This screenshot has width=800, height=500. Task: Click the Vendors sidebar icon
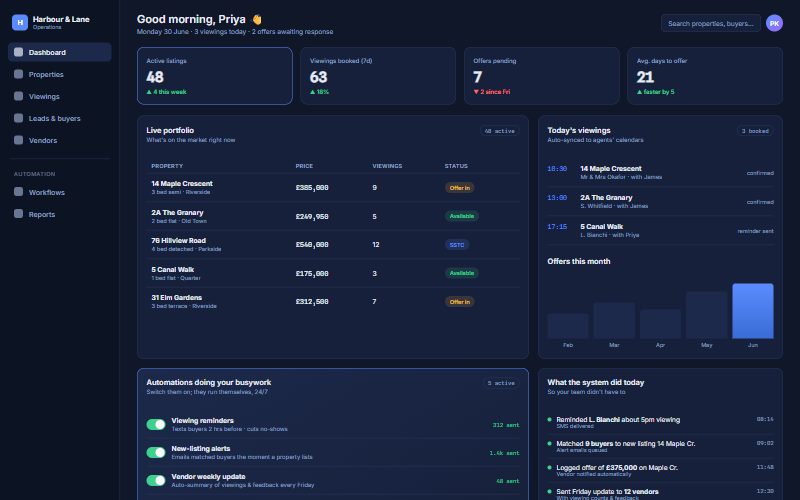pos(18,140)
